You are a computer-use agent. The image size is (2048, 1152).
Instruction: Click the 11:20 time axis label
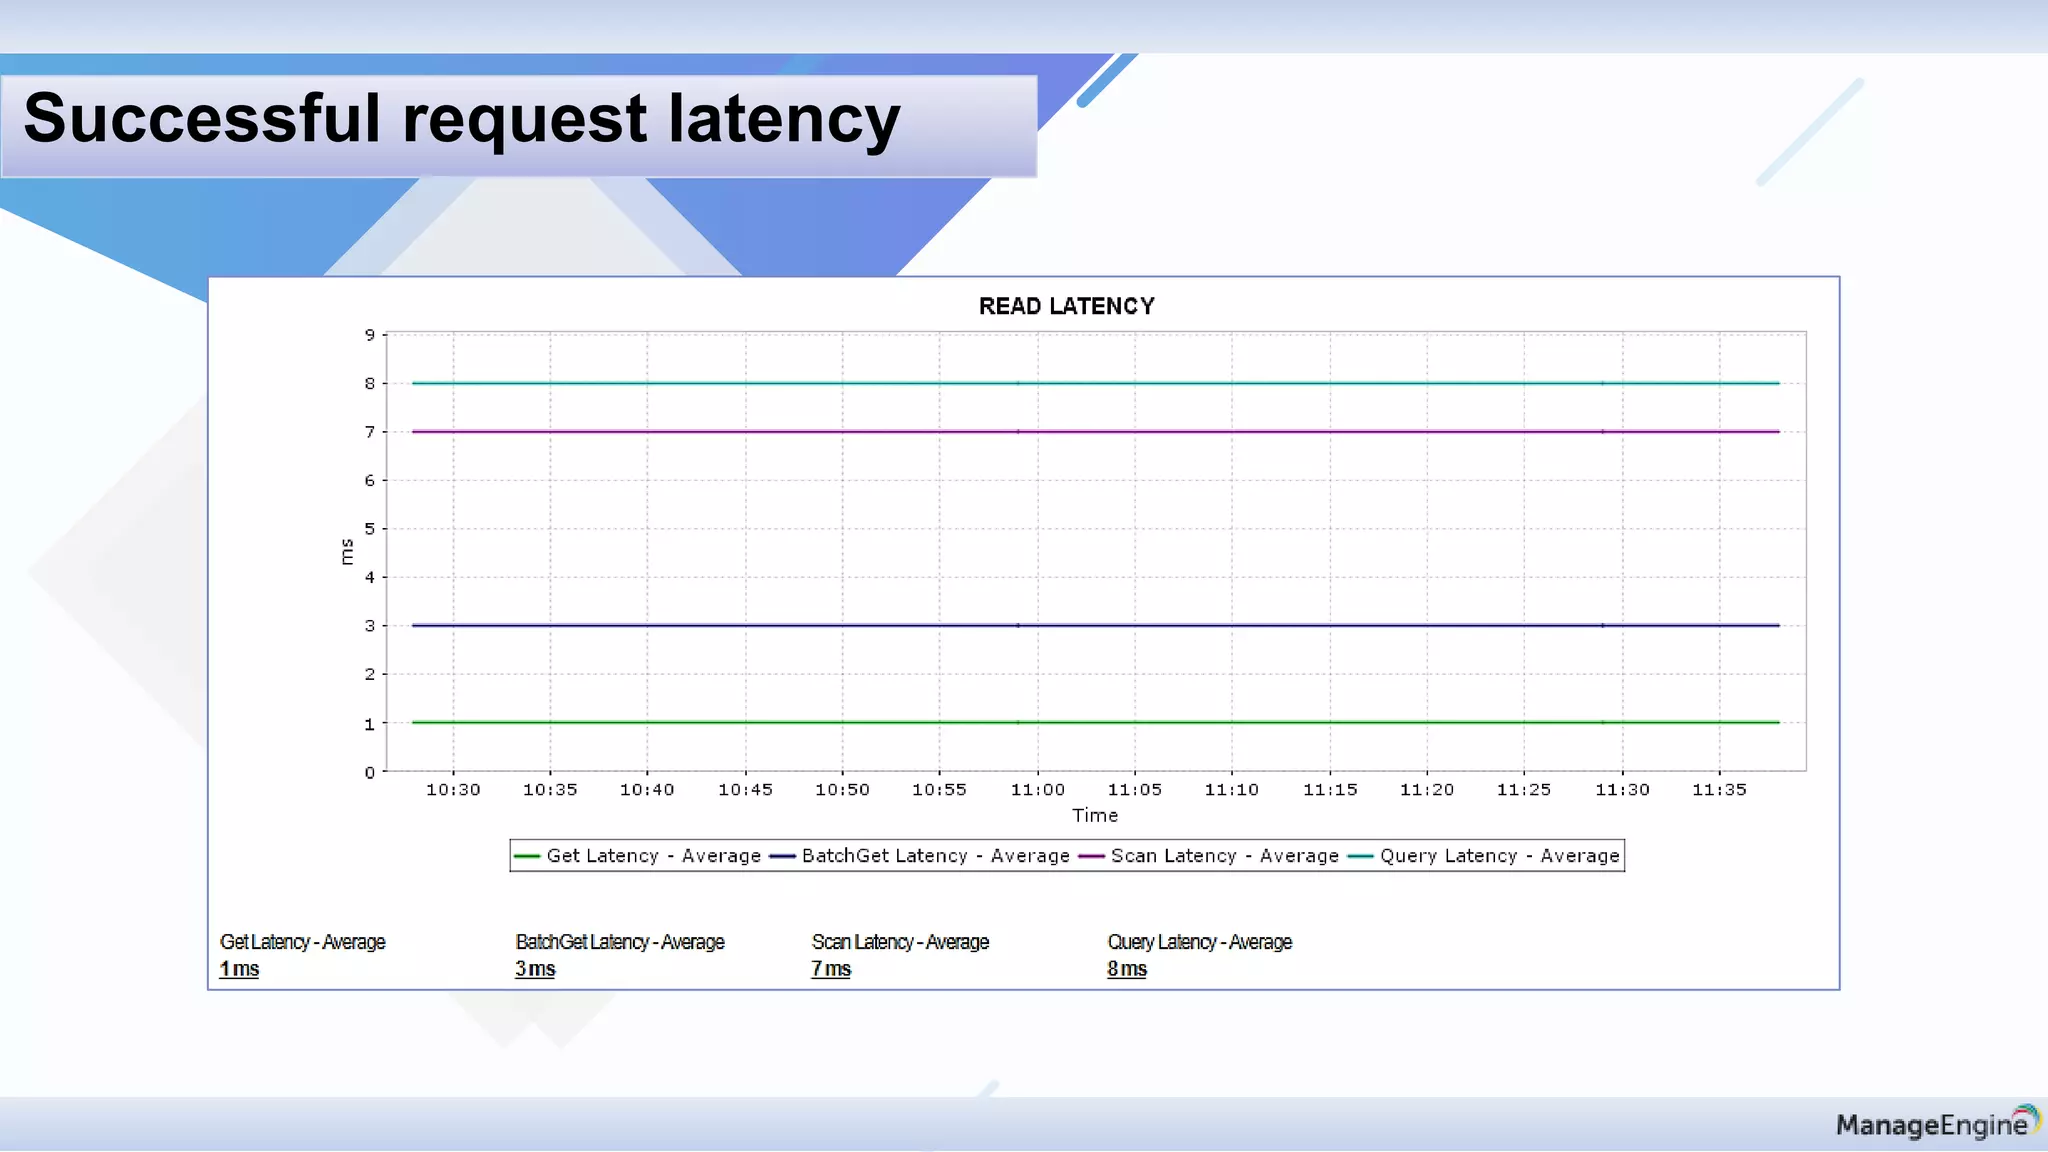[1427, 790]
